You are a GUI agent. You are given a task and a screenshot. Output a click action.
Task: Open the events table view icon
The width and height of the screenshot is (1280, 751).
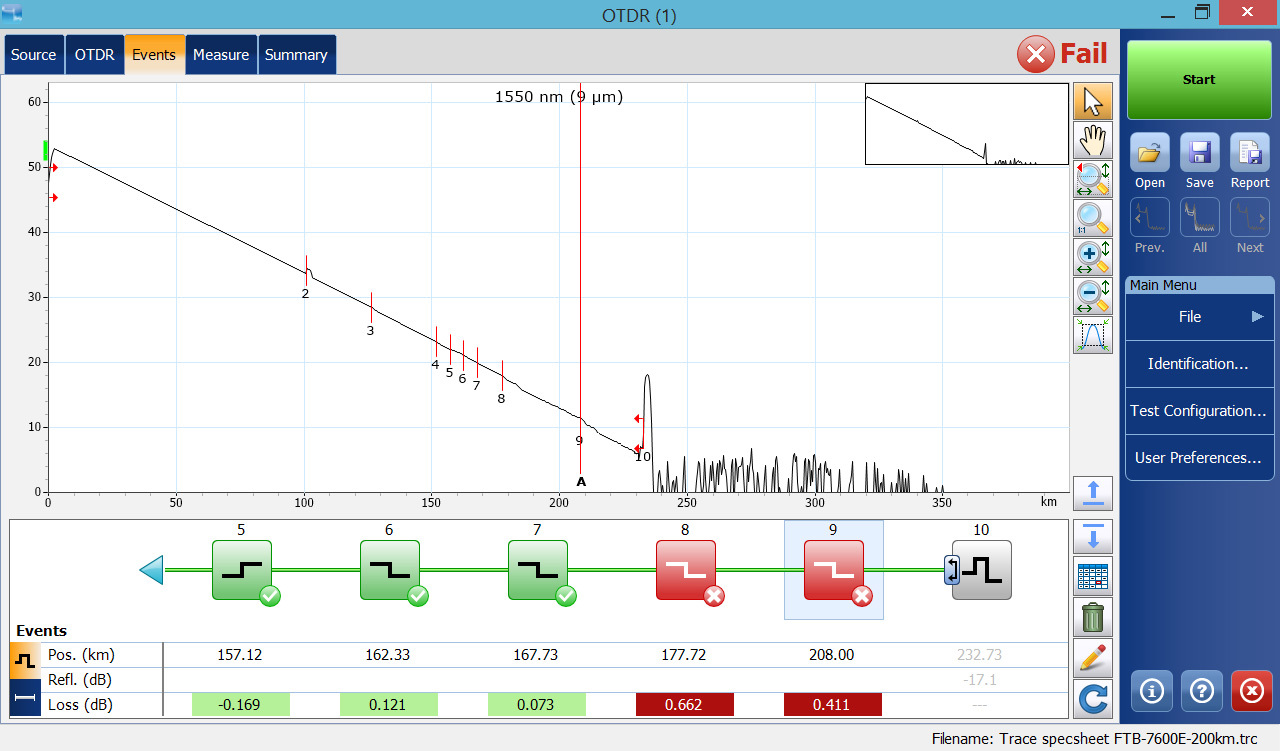tap(1093, 578)
